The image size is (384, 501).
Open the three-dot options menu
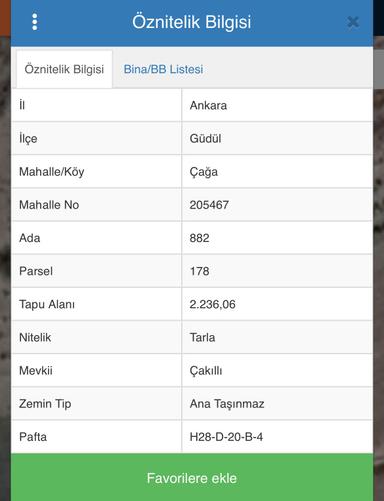(35, 22)
